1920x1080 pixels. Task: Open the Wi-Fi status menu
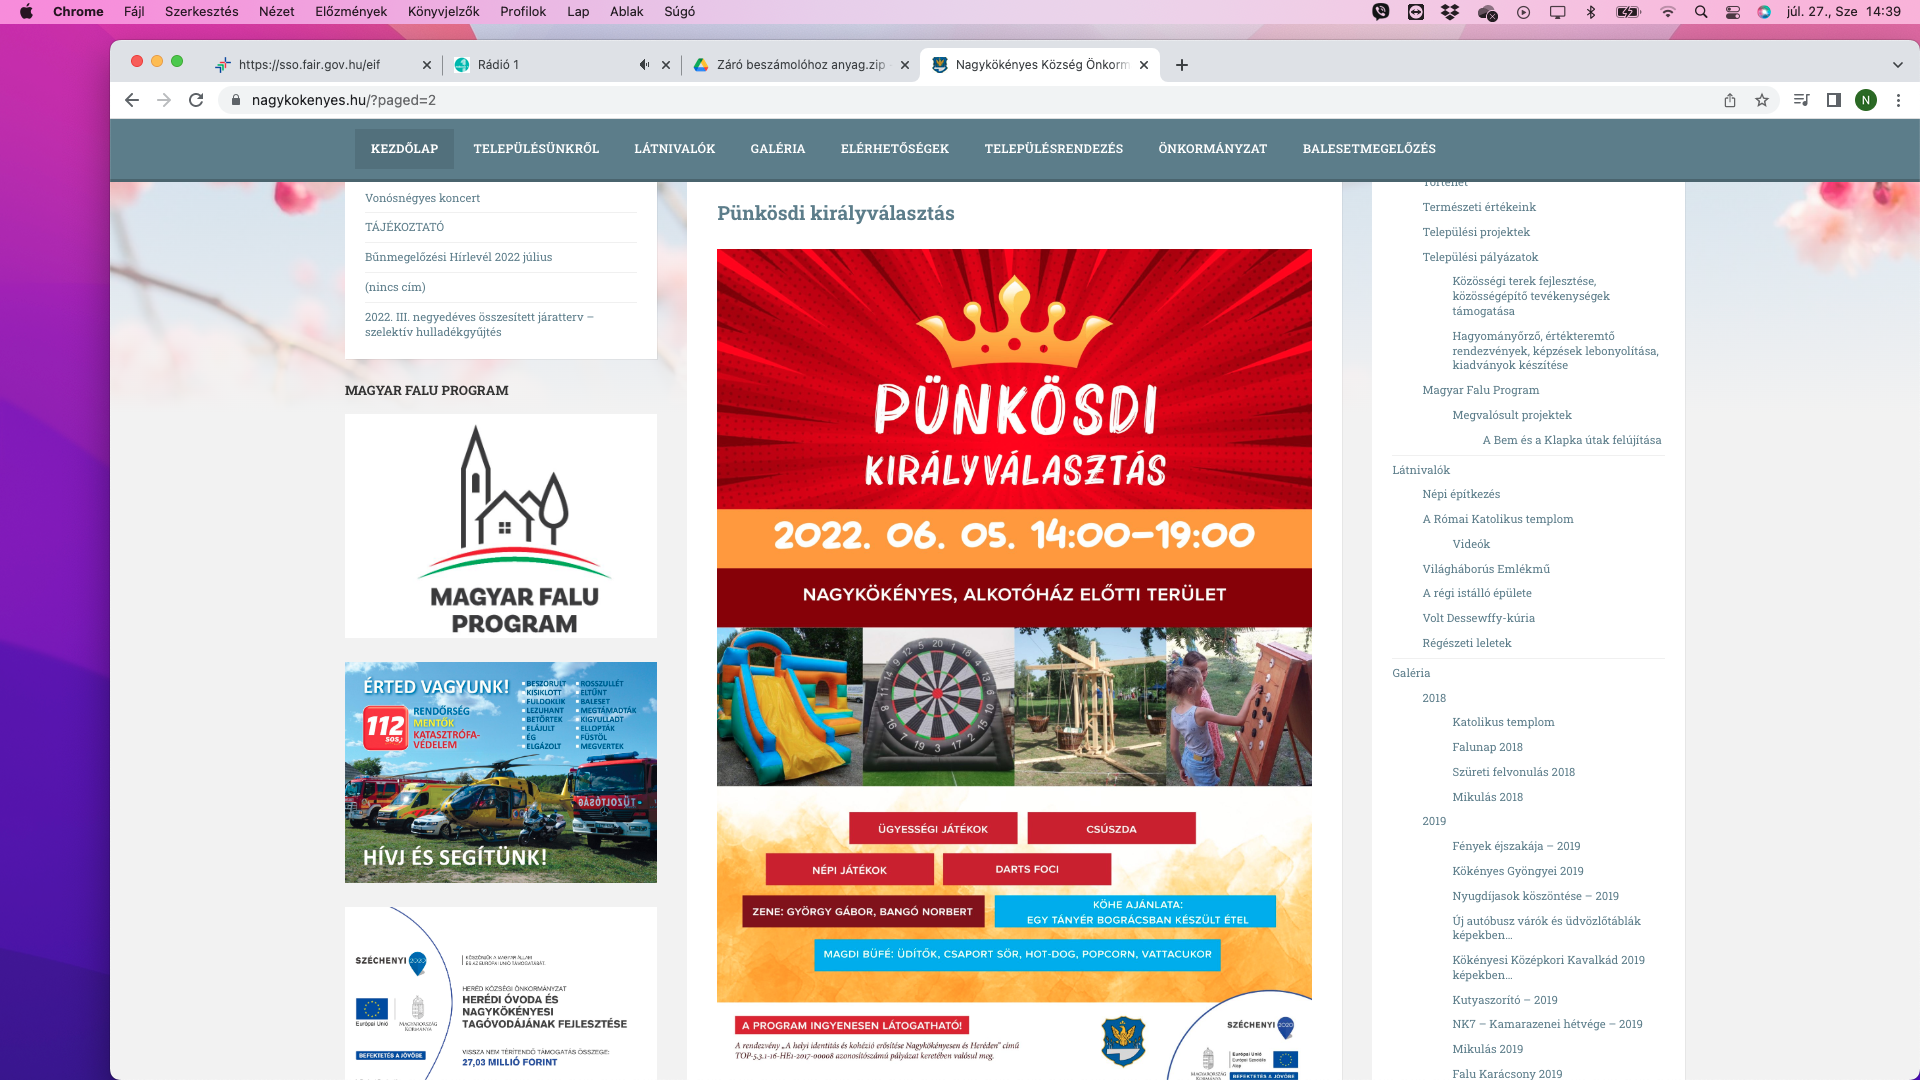[x=1667, y=12]
